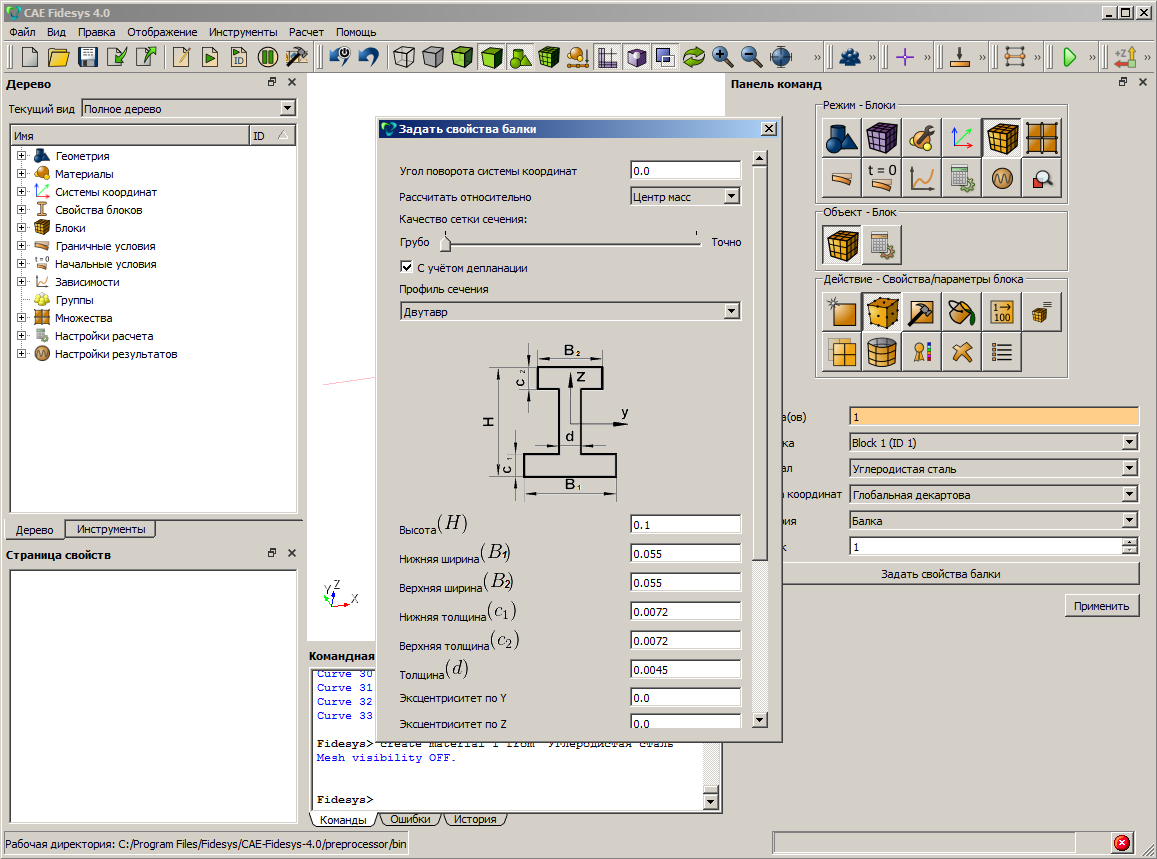Click the Применить button
This screenshot has width=1157, height=859.
click(1102, 606)
